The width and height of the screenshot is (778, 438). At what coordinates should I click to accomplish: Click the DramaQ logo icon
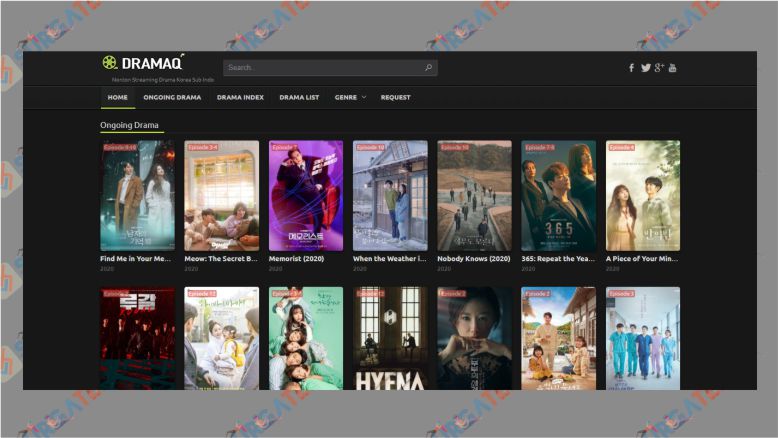[x=109, y=63]
